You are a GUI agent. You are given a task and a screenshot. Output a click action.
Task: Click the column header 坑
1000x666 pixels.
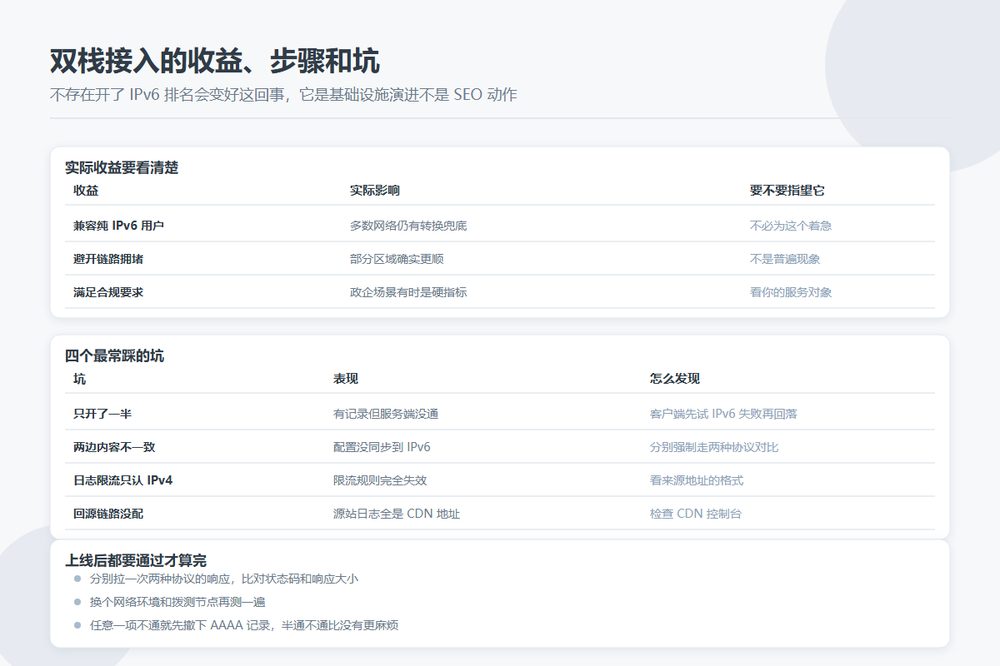point(80,379)
